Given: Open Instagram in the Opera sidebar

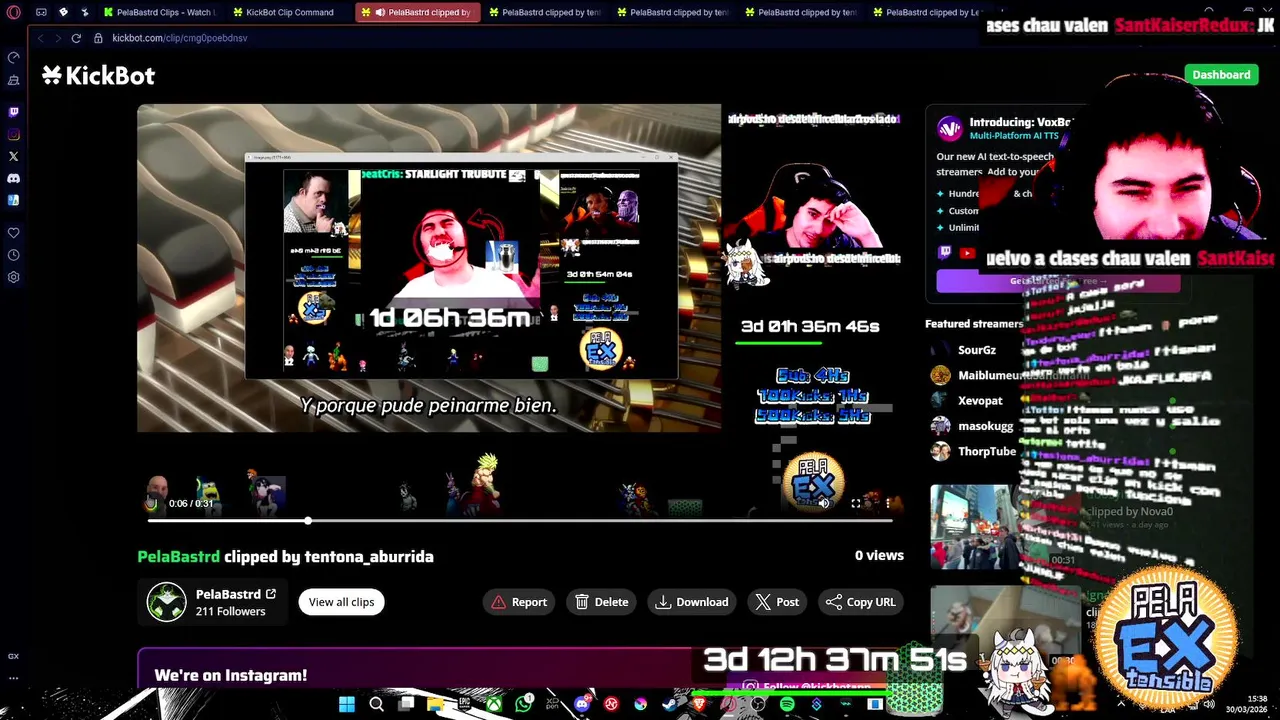Looking at the screenshot, I should tap(13, 134).
